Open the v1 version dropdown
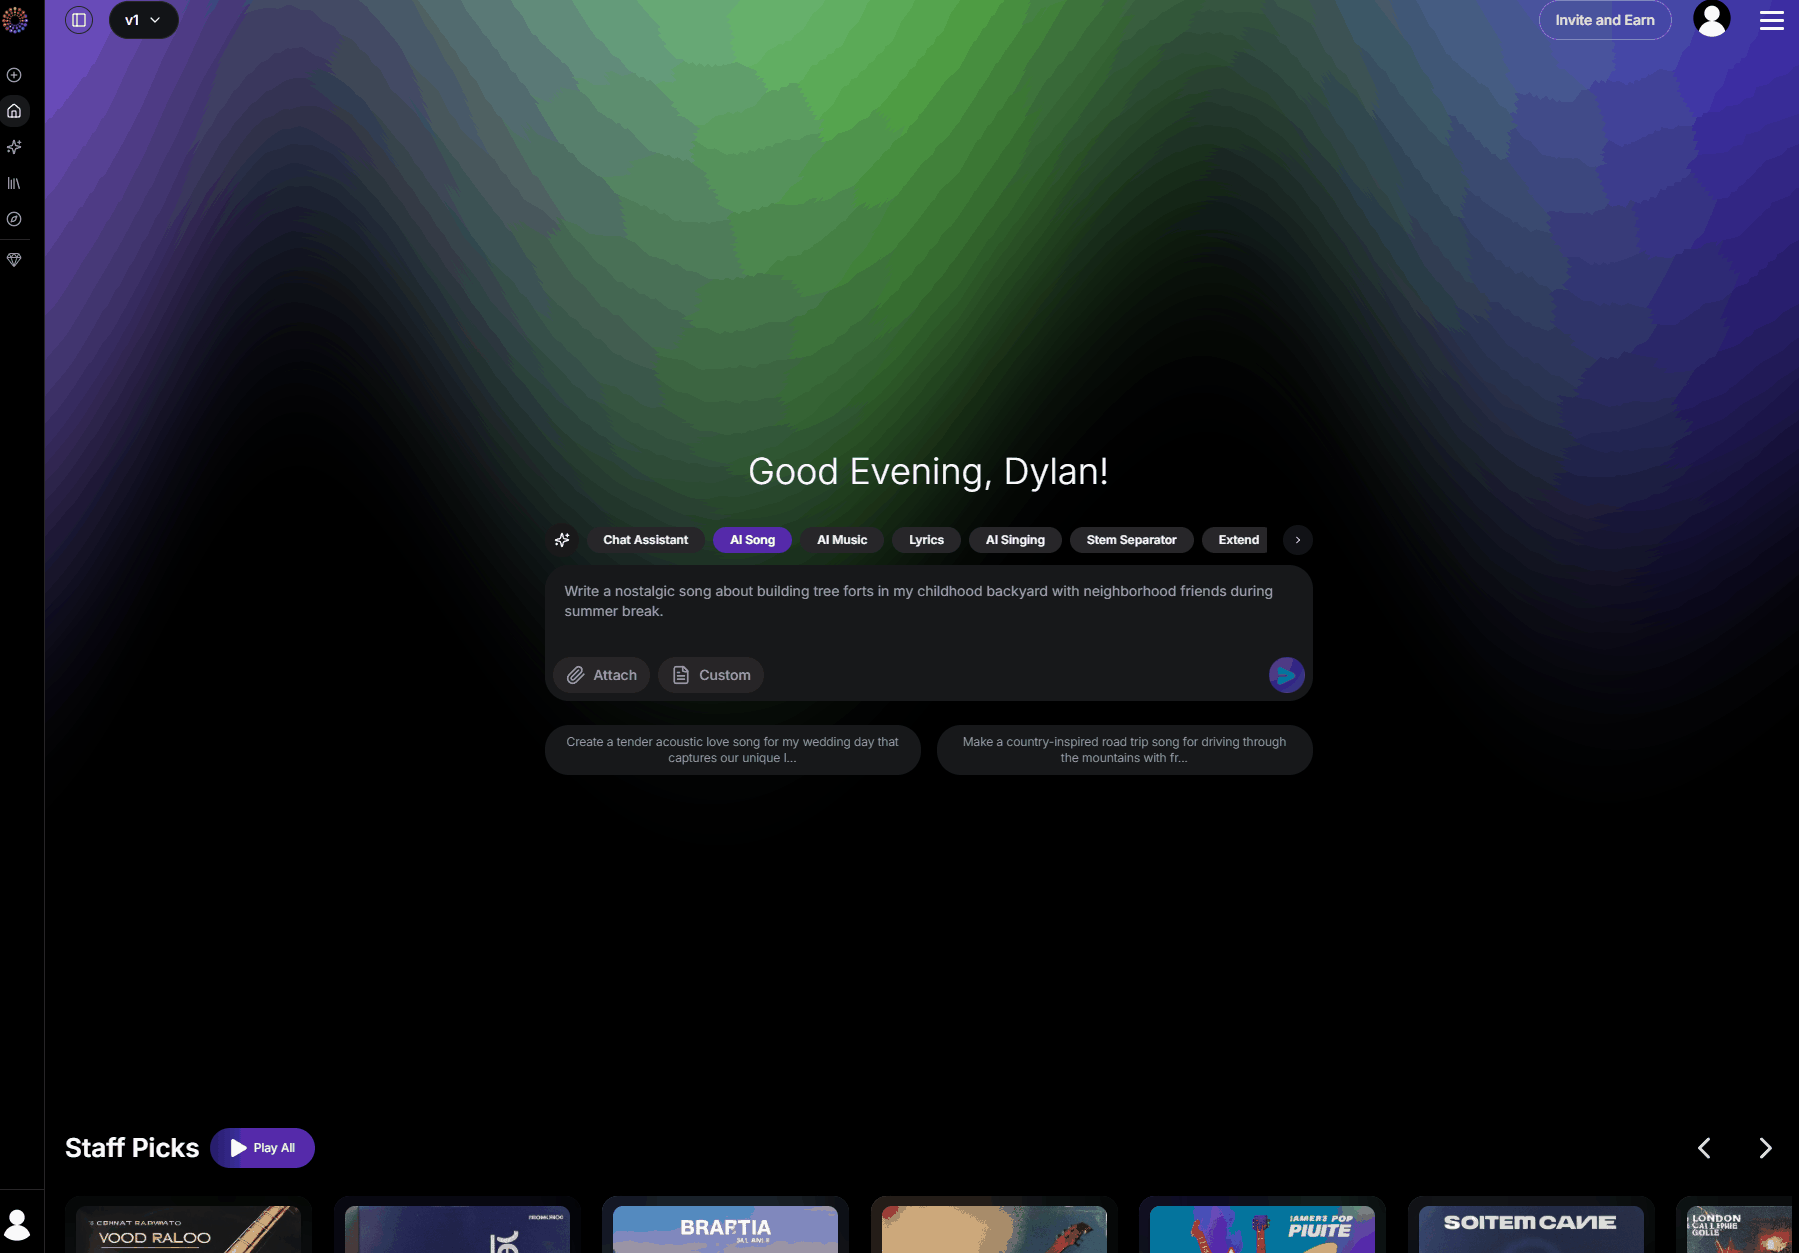The width and height of the screenshot is (1799, 1253). pyautogui.click(x=143, y=19)
